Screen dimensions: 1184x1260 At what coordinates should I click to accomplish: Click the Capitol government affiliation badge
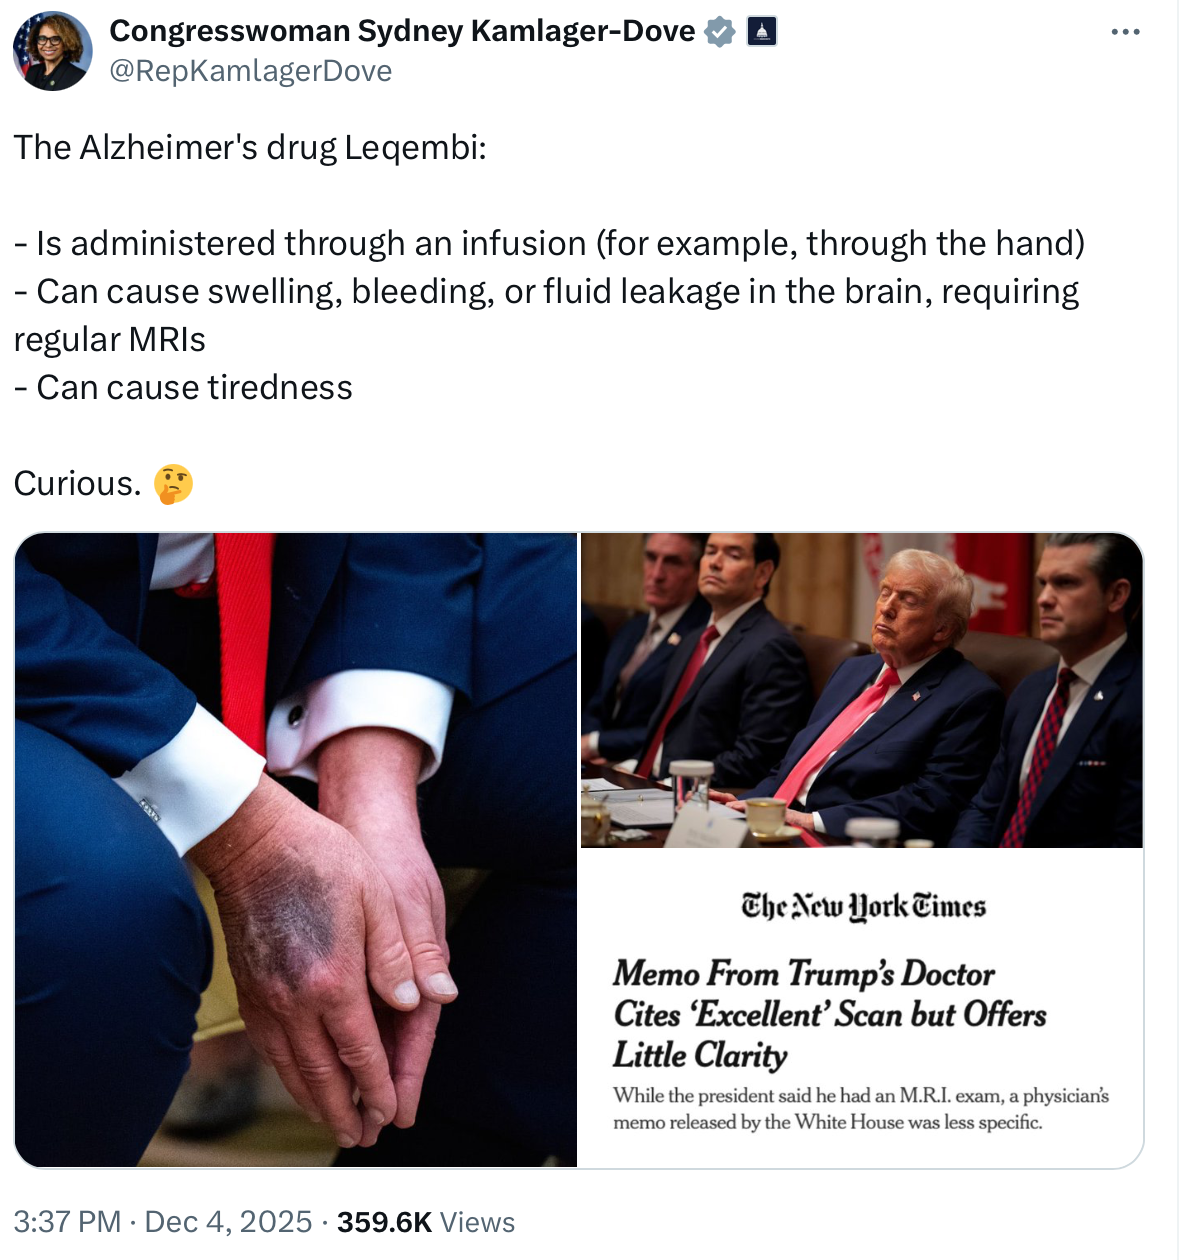point(762,32)
